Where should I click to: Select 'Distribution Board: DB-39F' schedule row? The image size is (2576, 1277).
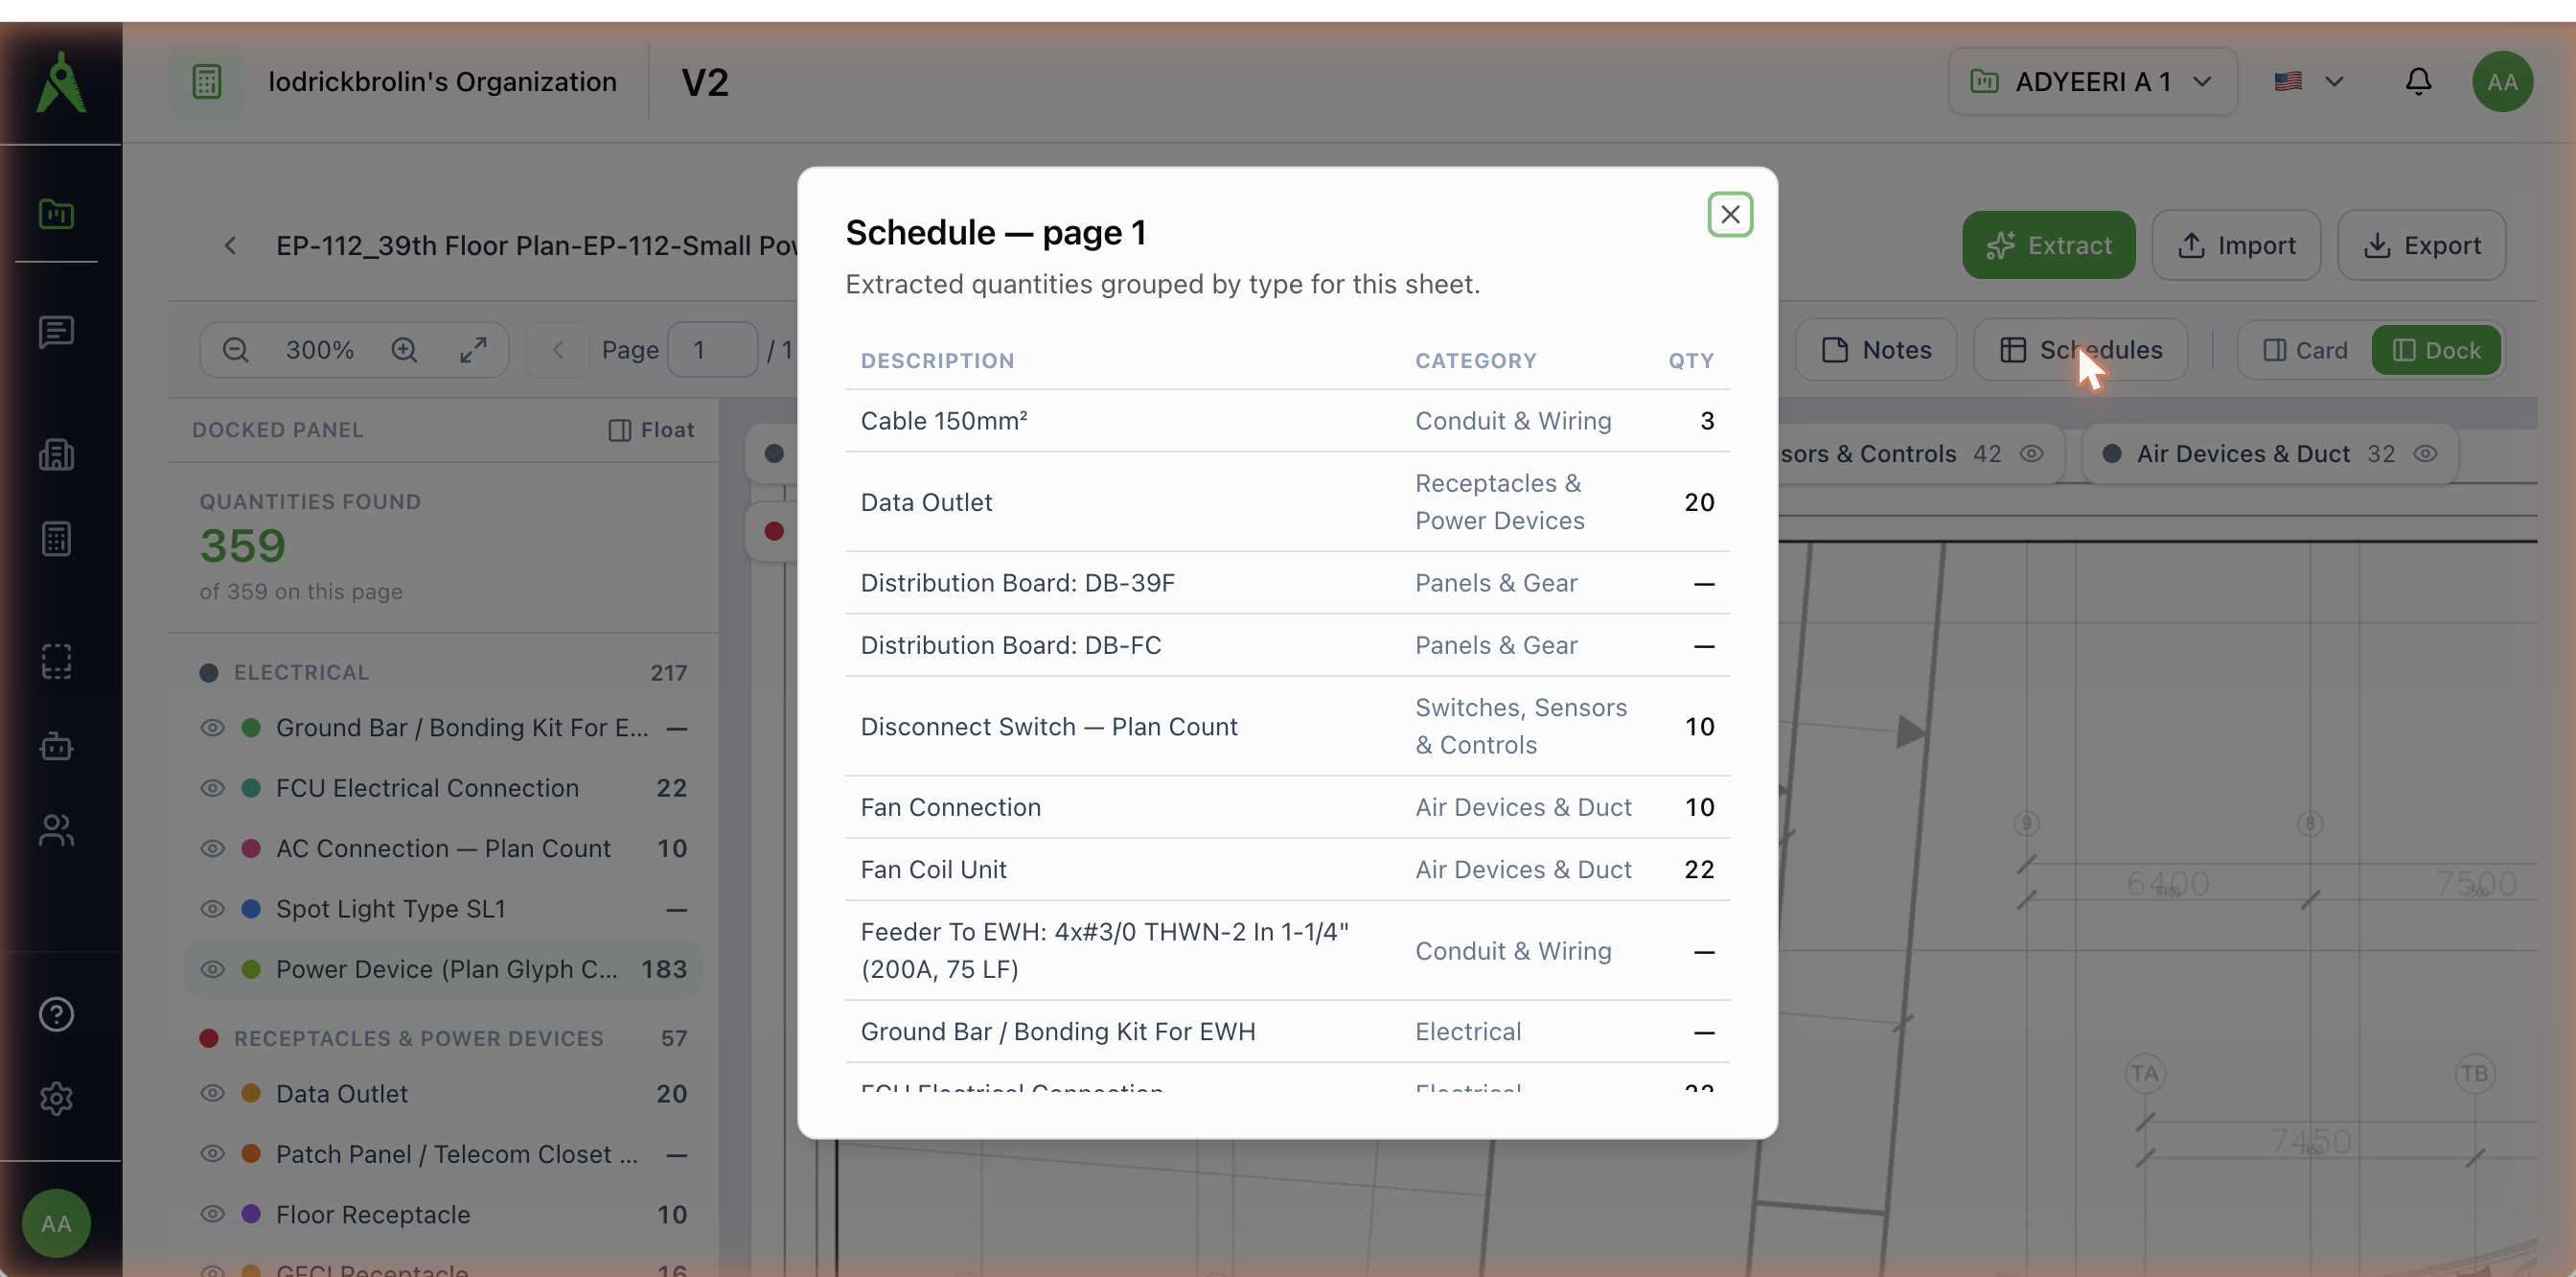(x=1287, y=582)
